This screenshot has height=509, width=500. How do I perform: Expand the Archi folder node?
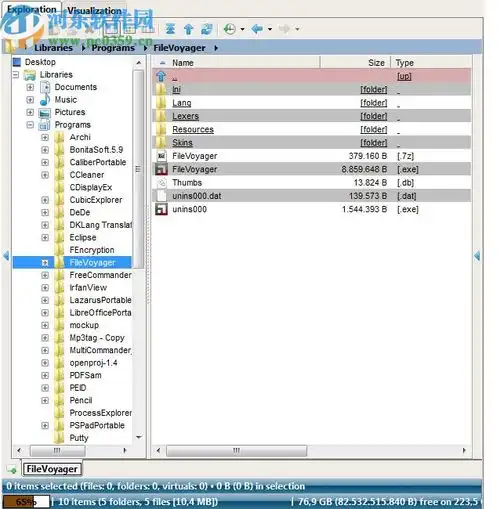coord(45,137)
